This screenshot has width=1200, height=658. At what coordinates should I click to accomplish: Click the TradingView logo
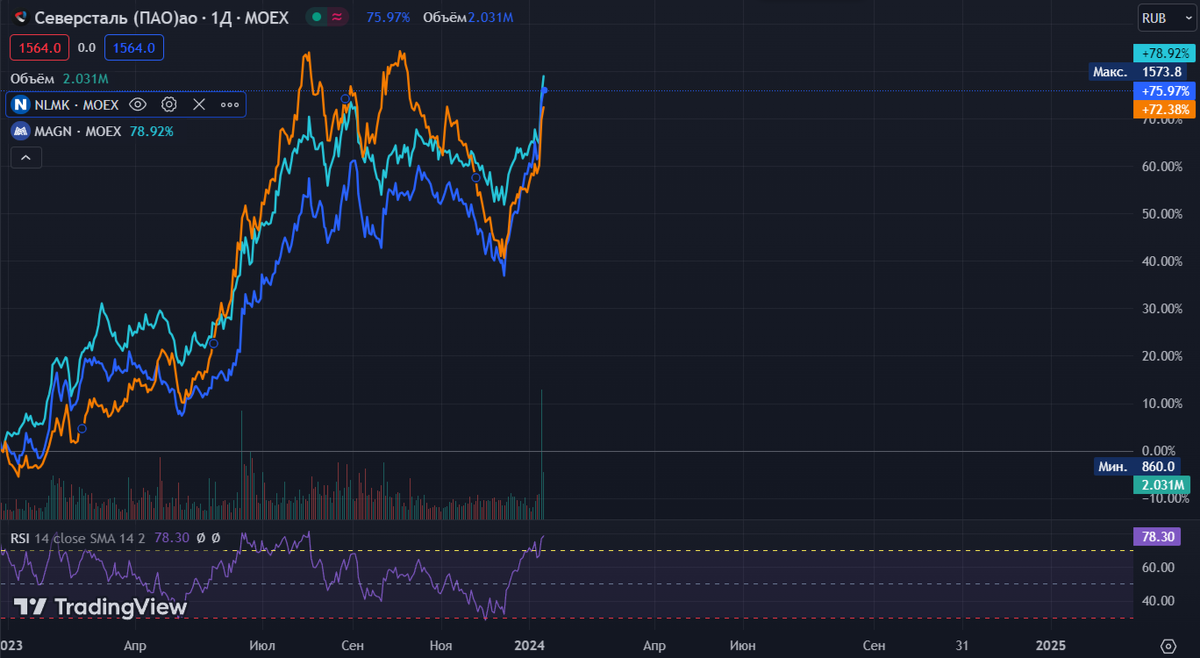tap(100, 606)
